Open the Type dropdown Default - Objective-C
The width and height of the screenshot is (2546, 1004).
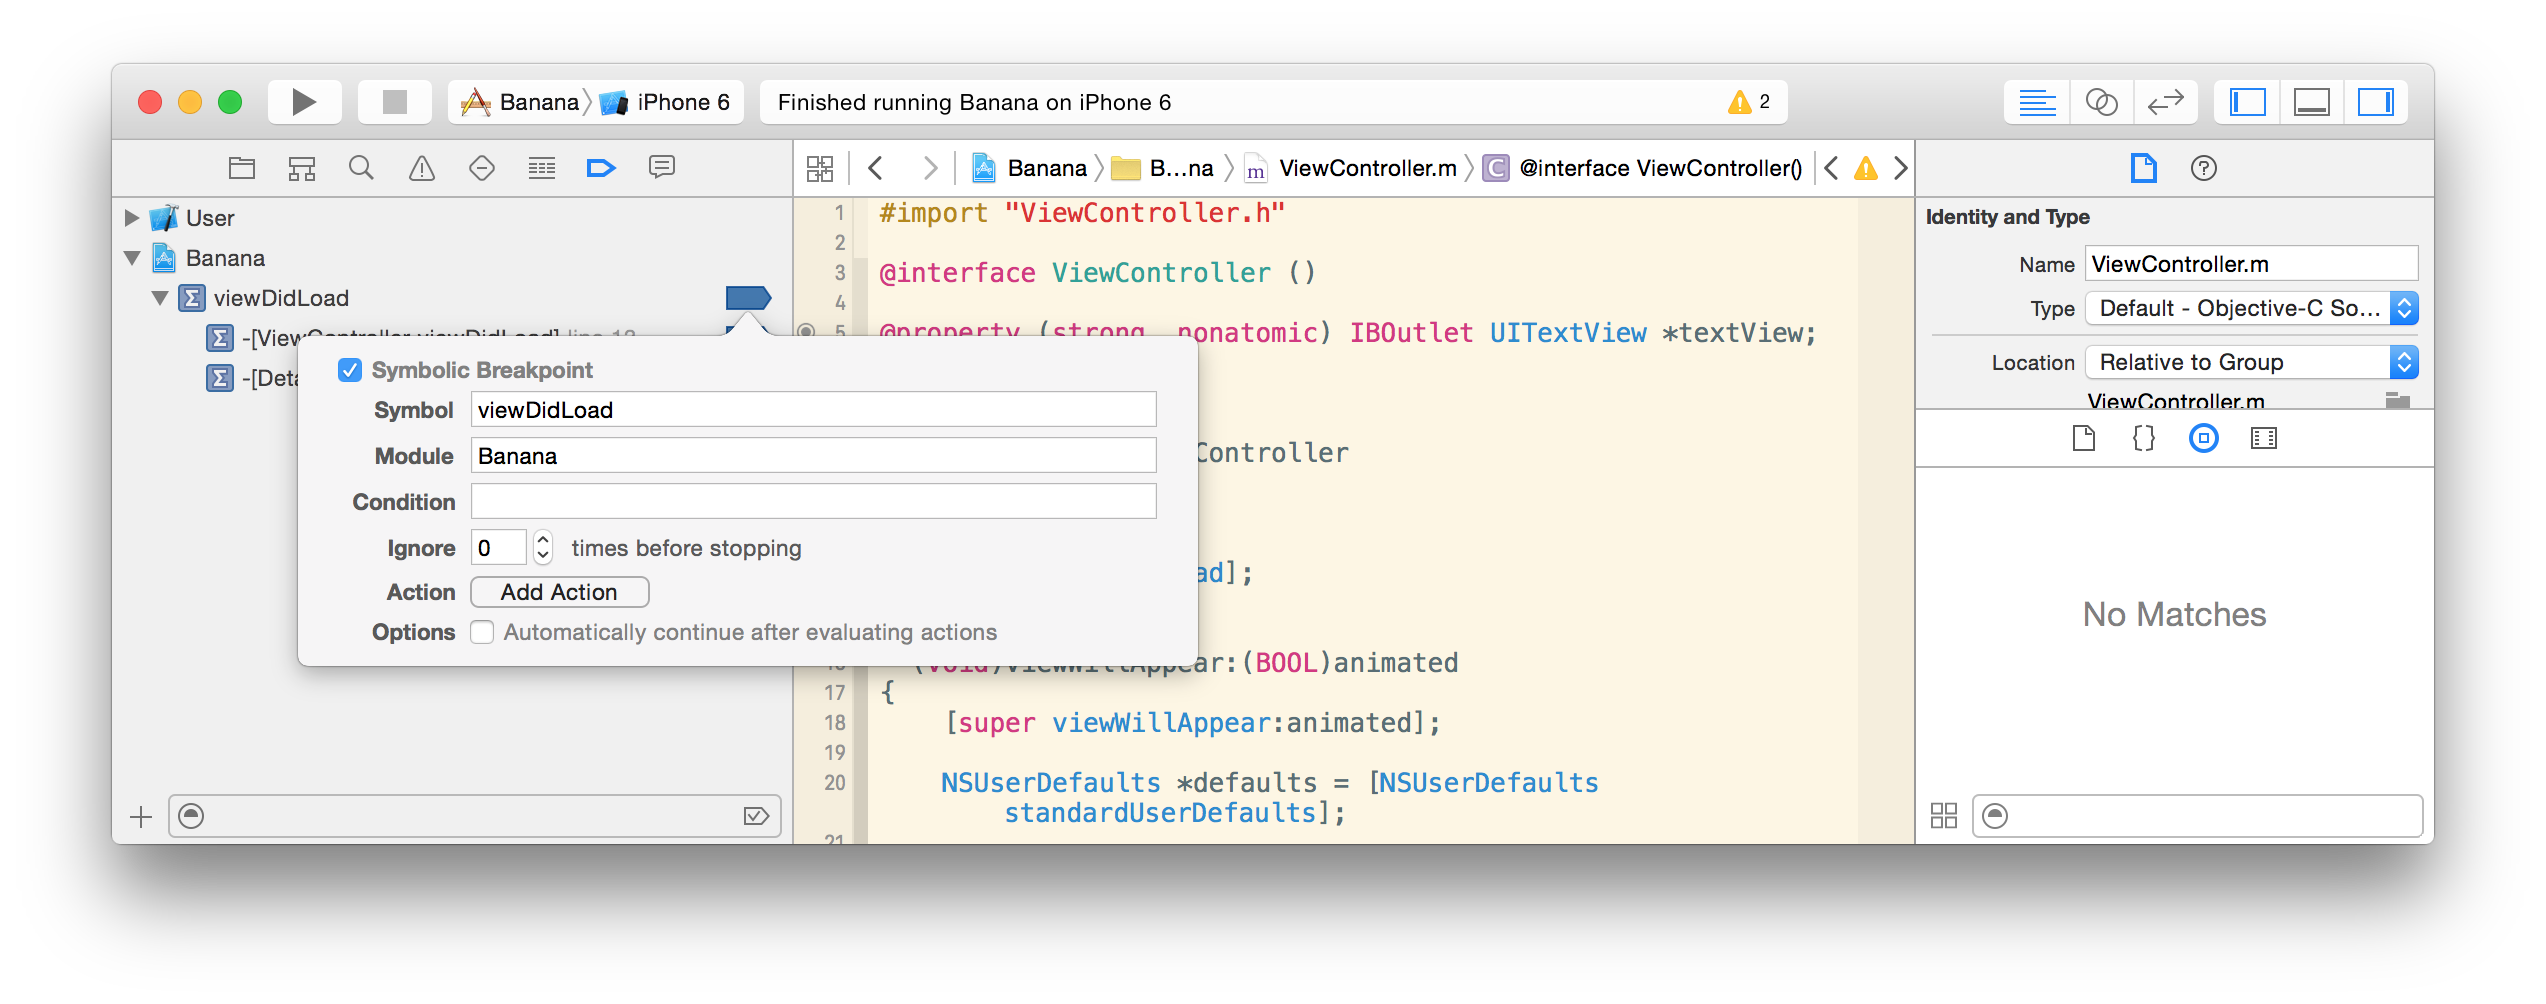tap(2251, 308)
